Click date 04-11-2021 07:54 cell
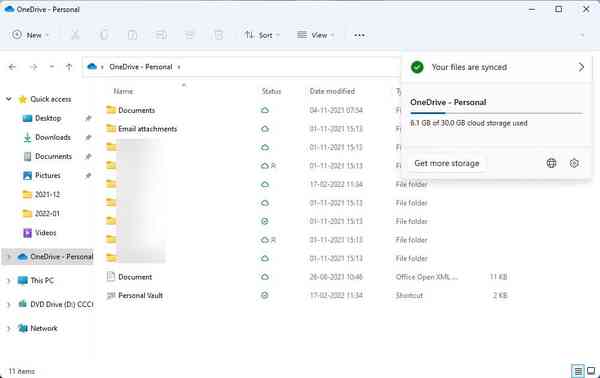 pyautogui.click(x=336, y=110)
